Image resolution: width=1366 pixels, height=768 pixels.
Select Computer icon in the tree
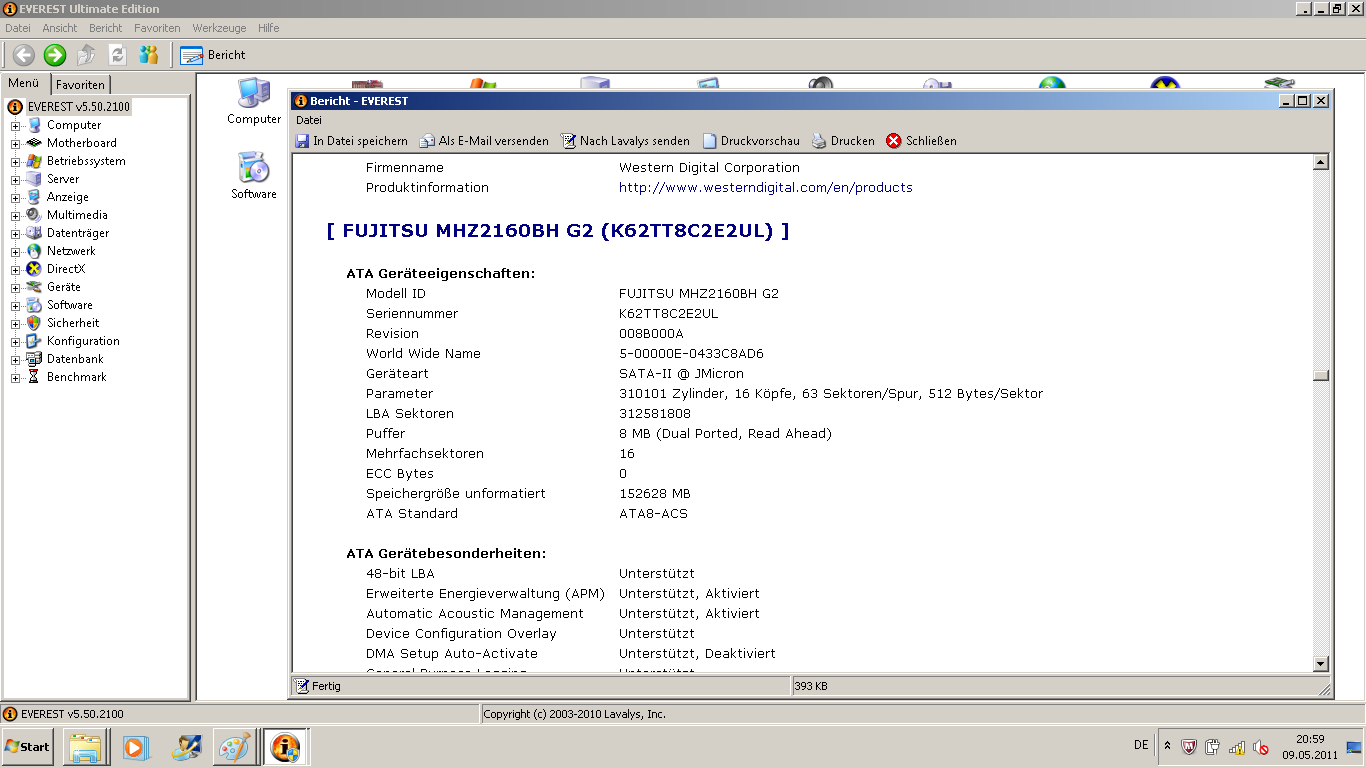pos(35,125)
